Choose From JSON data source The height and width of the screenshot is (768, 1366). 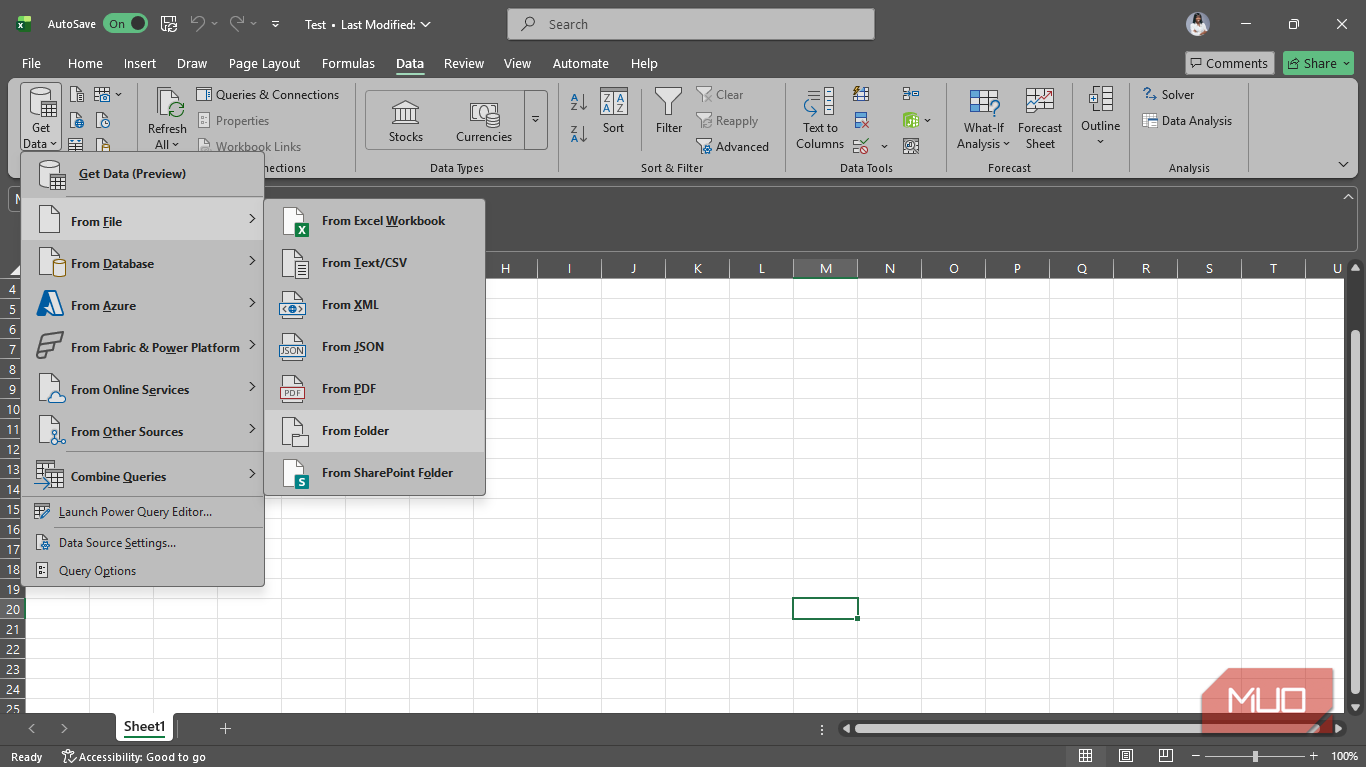[x=374, y=347]
